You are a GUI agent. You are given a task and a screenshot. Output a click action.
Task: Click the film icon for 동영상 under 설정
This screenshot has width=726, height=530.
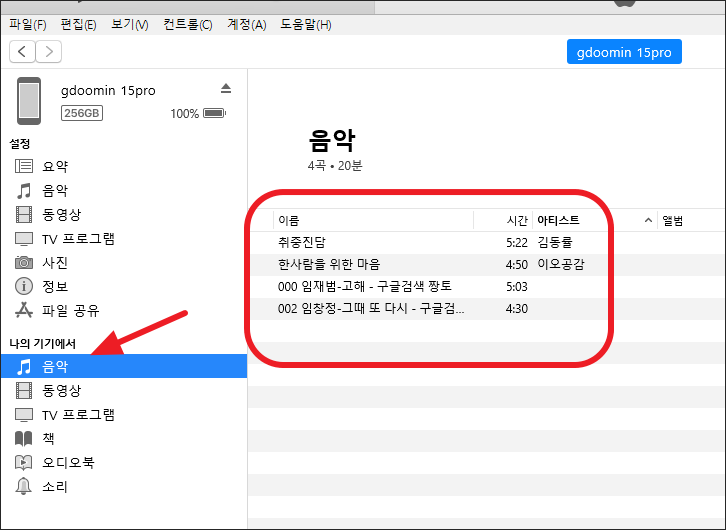point(24,214)
